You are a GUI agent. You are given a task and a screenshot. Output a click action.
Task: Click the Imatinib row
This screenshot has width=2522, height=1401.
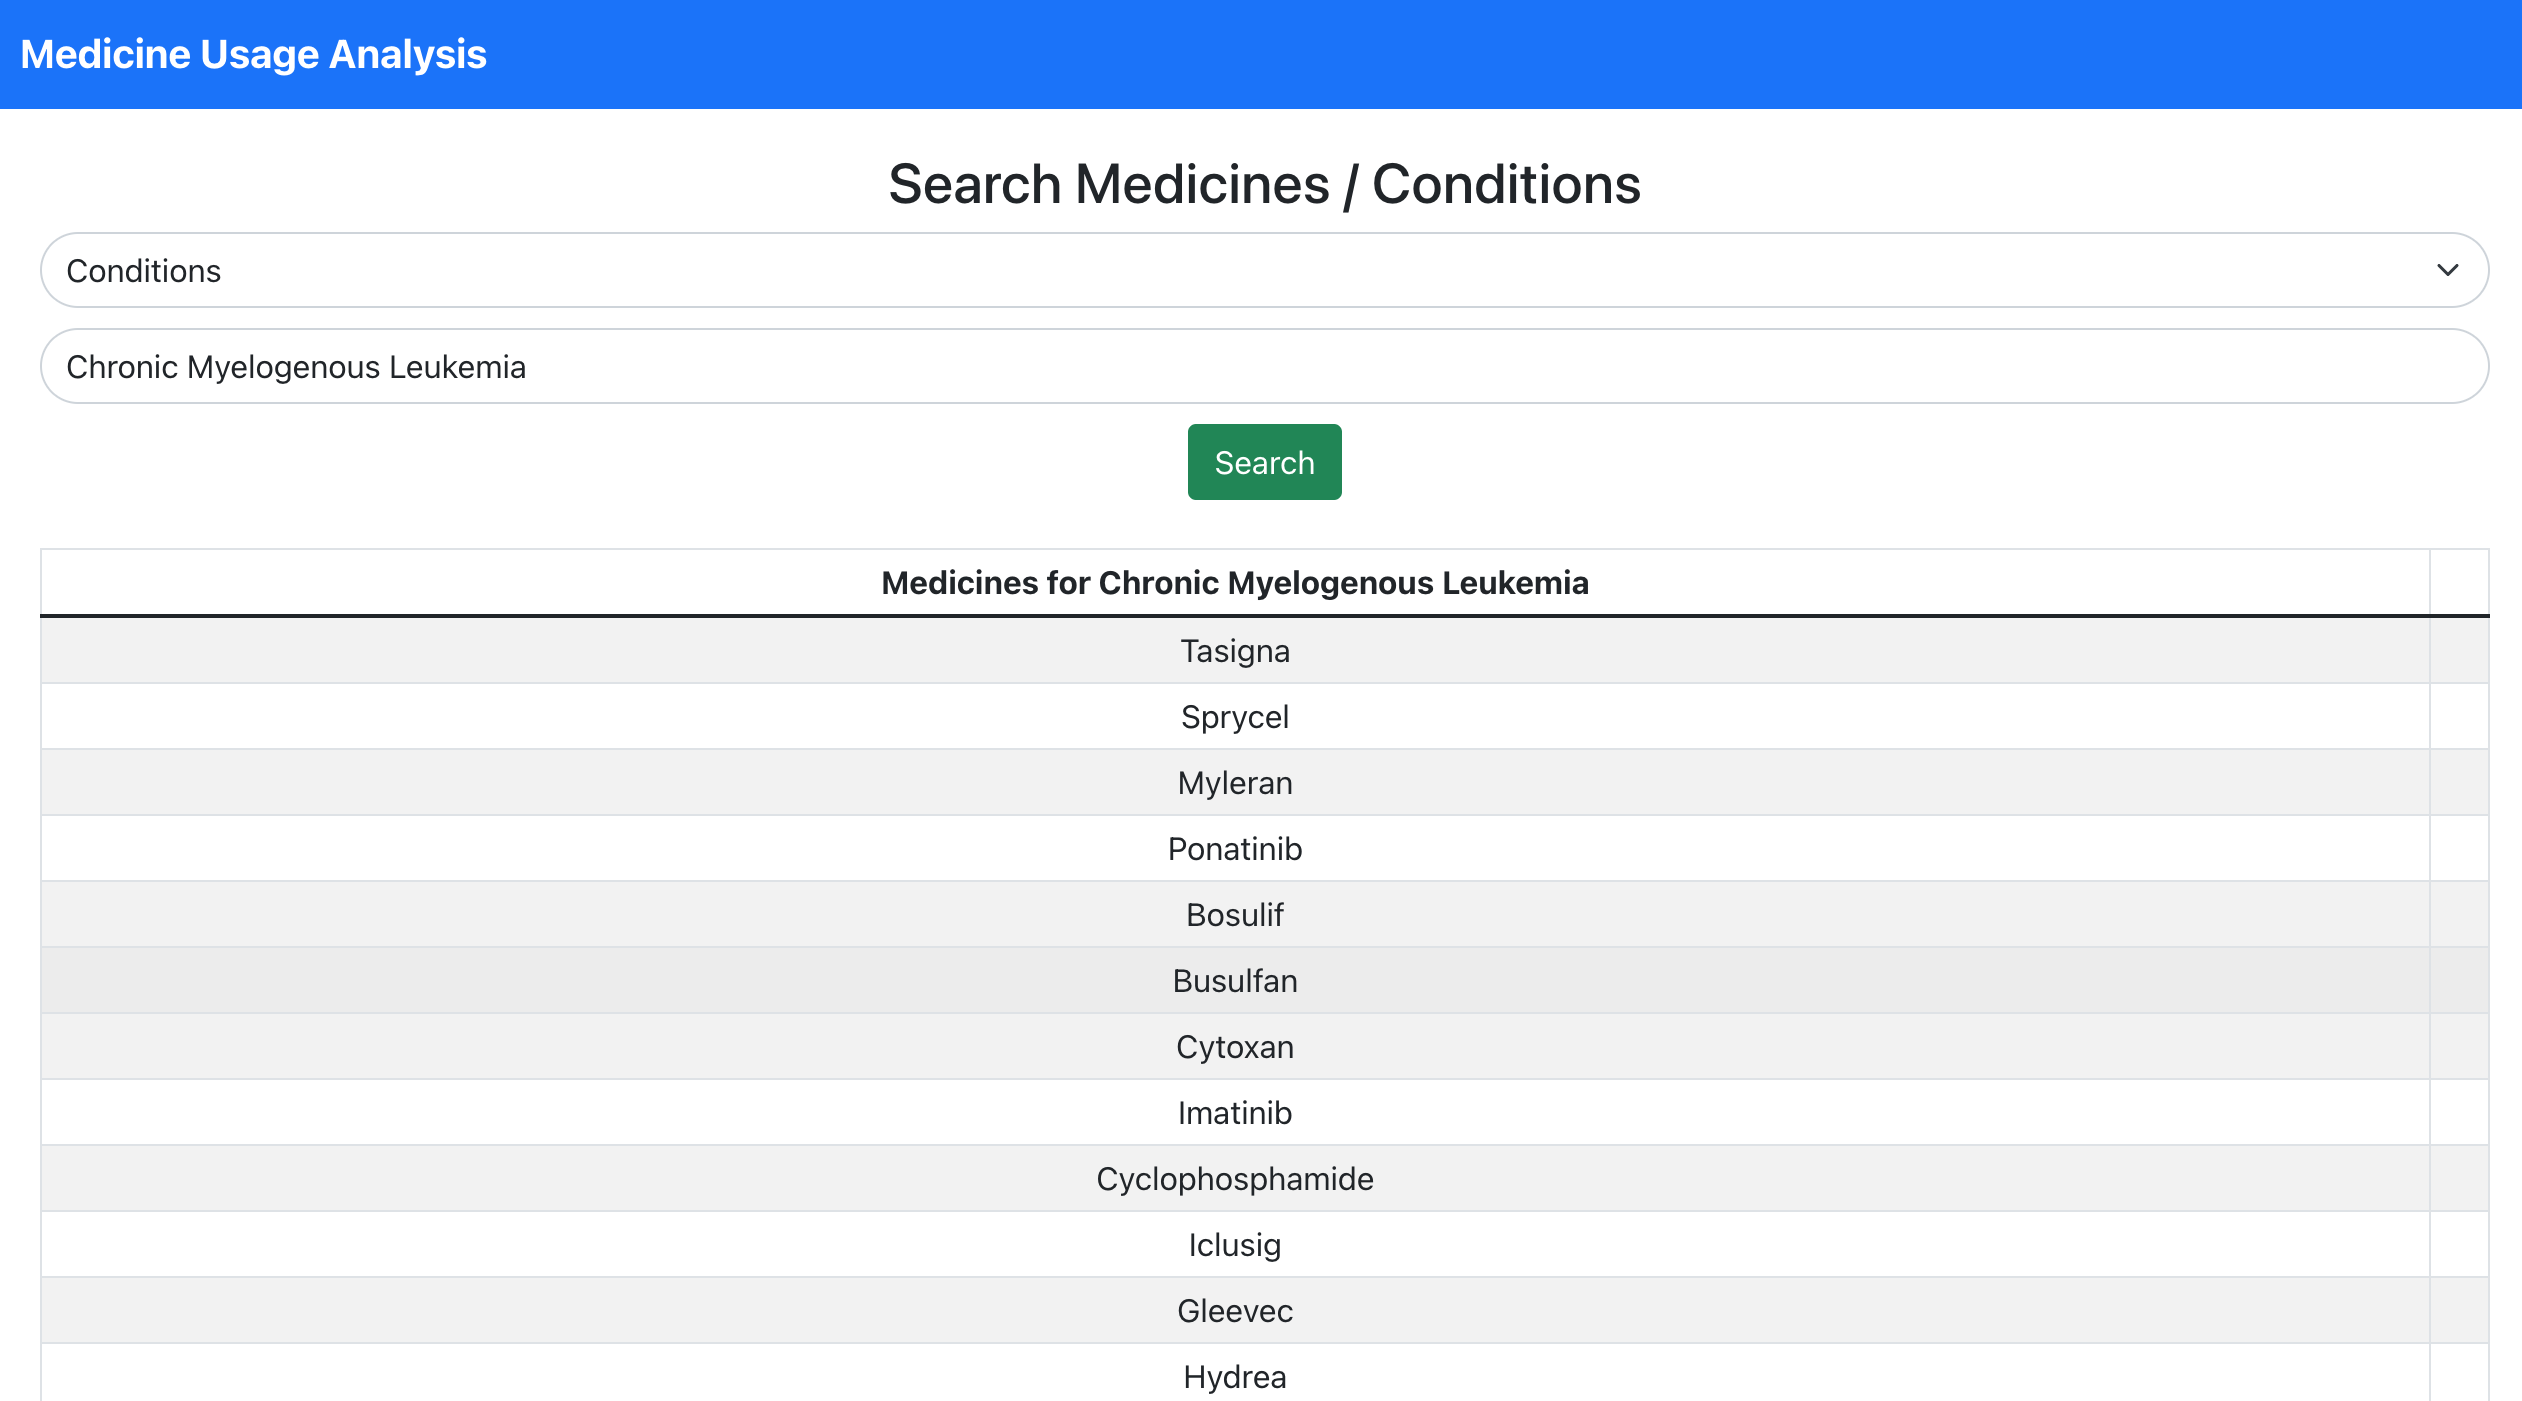point(1234,1113)
